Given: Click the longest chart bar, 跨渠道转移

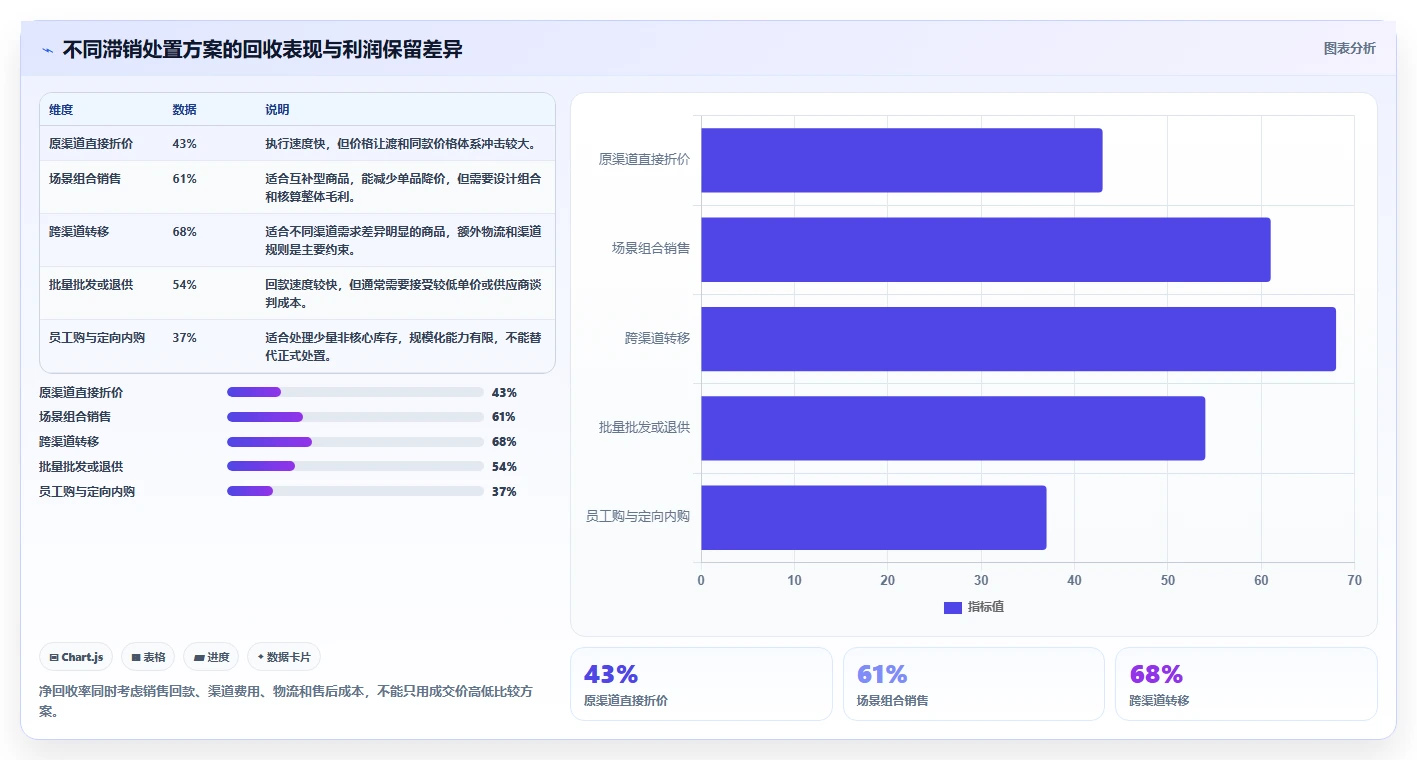Looking at the screenshot, I should pyautogui.click(x=1018, y=339).
